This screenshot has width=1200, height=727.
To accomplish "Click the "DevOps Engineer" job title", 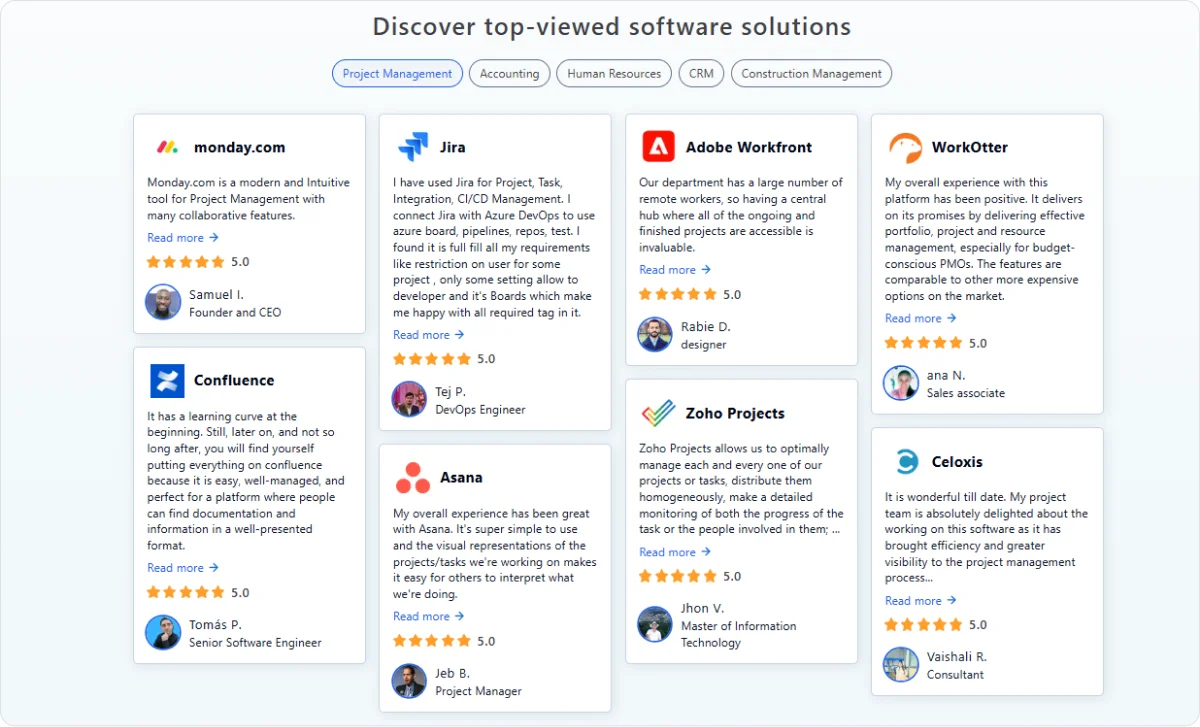I will coord(480,410).
